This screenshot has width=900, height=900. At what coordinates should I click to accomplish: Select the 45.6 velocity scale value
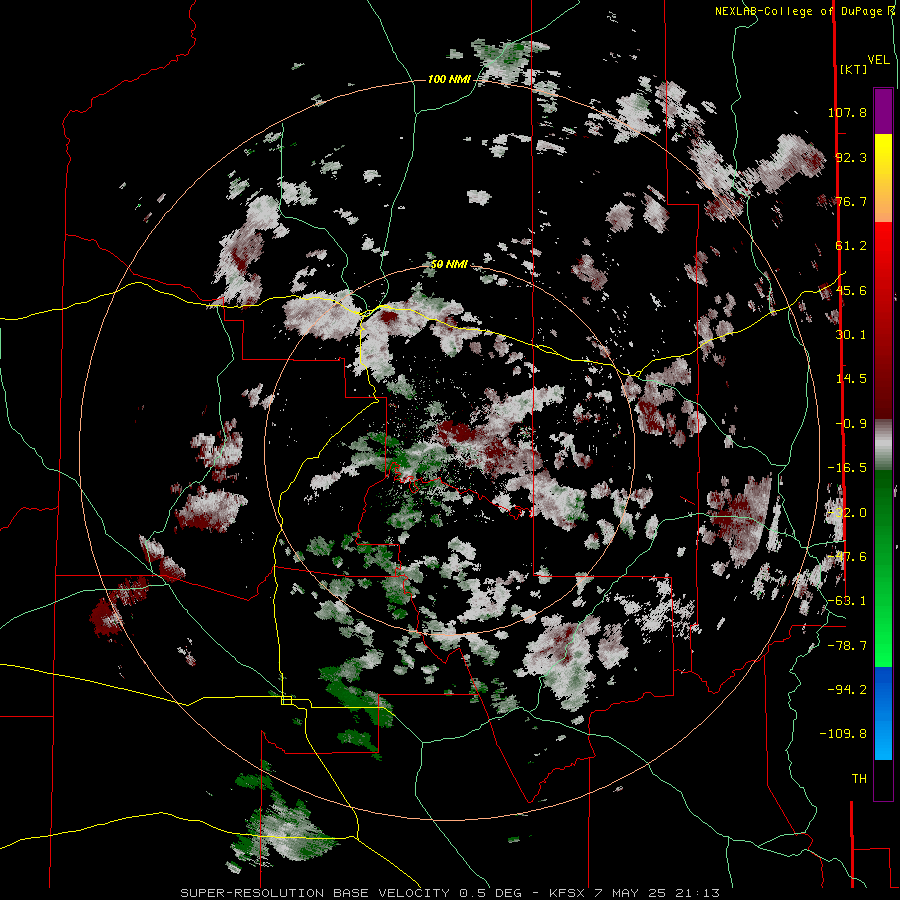click(851, 290)
